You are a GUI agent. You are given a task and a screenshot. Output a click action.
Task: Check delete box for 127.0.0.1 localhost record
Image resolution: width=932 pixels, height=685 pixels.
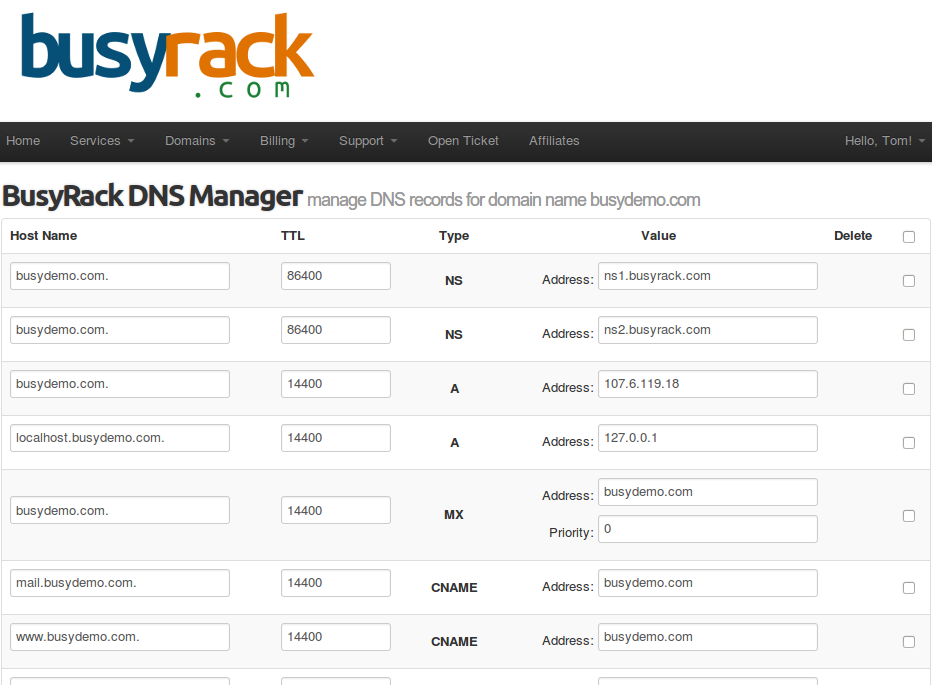click(909, 443)
